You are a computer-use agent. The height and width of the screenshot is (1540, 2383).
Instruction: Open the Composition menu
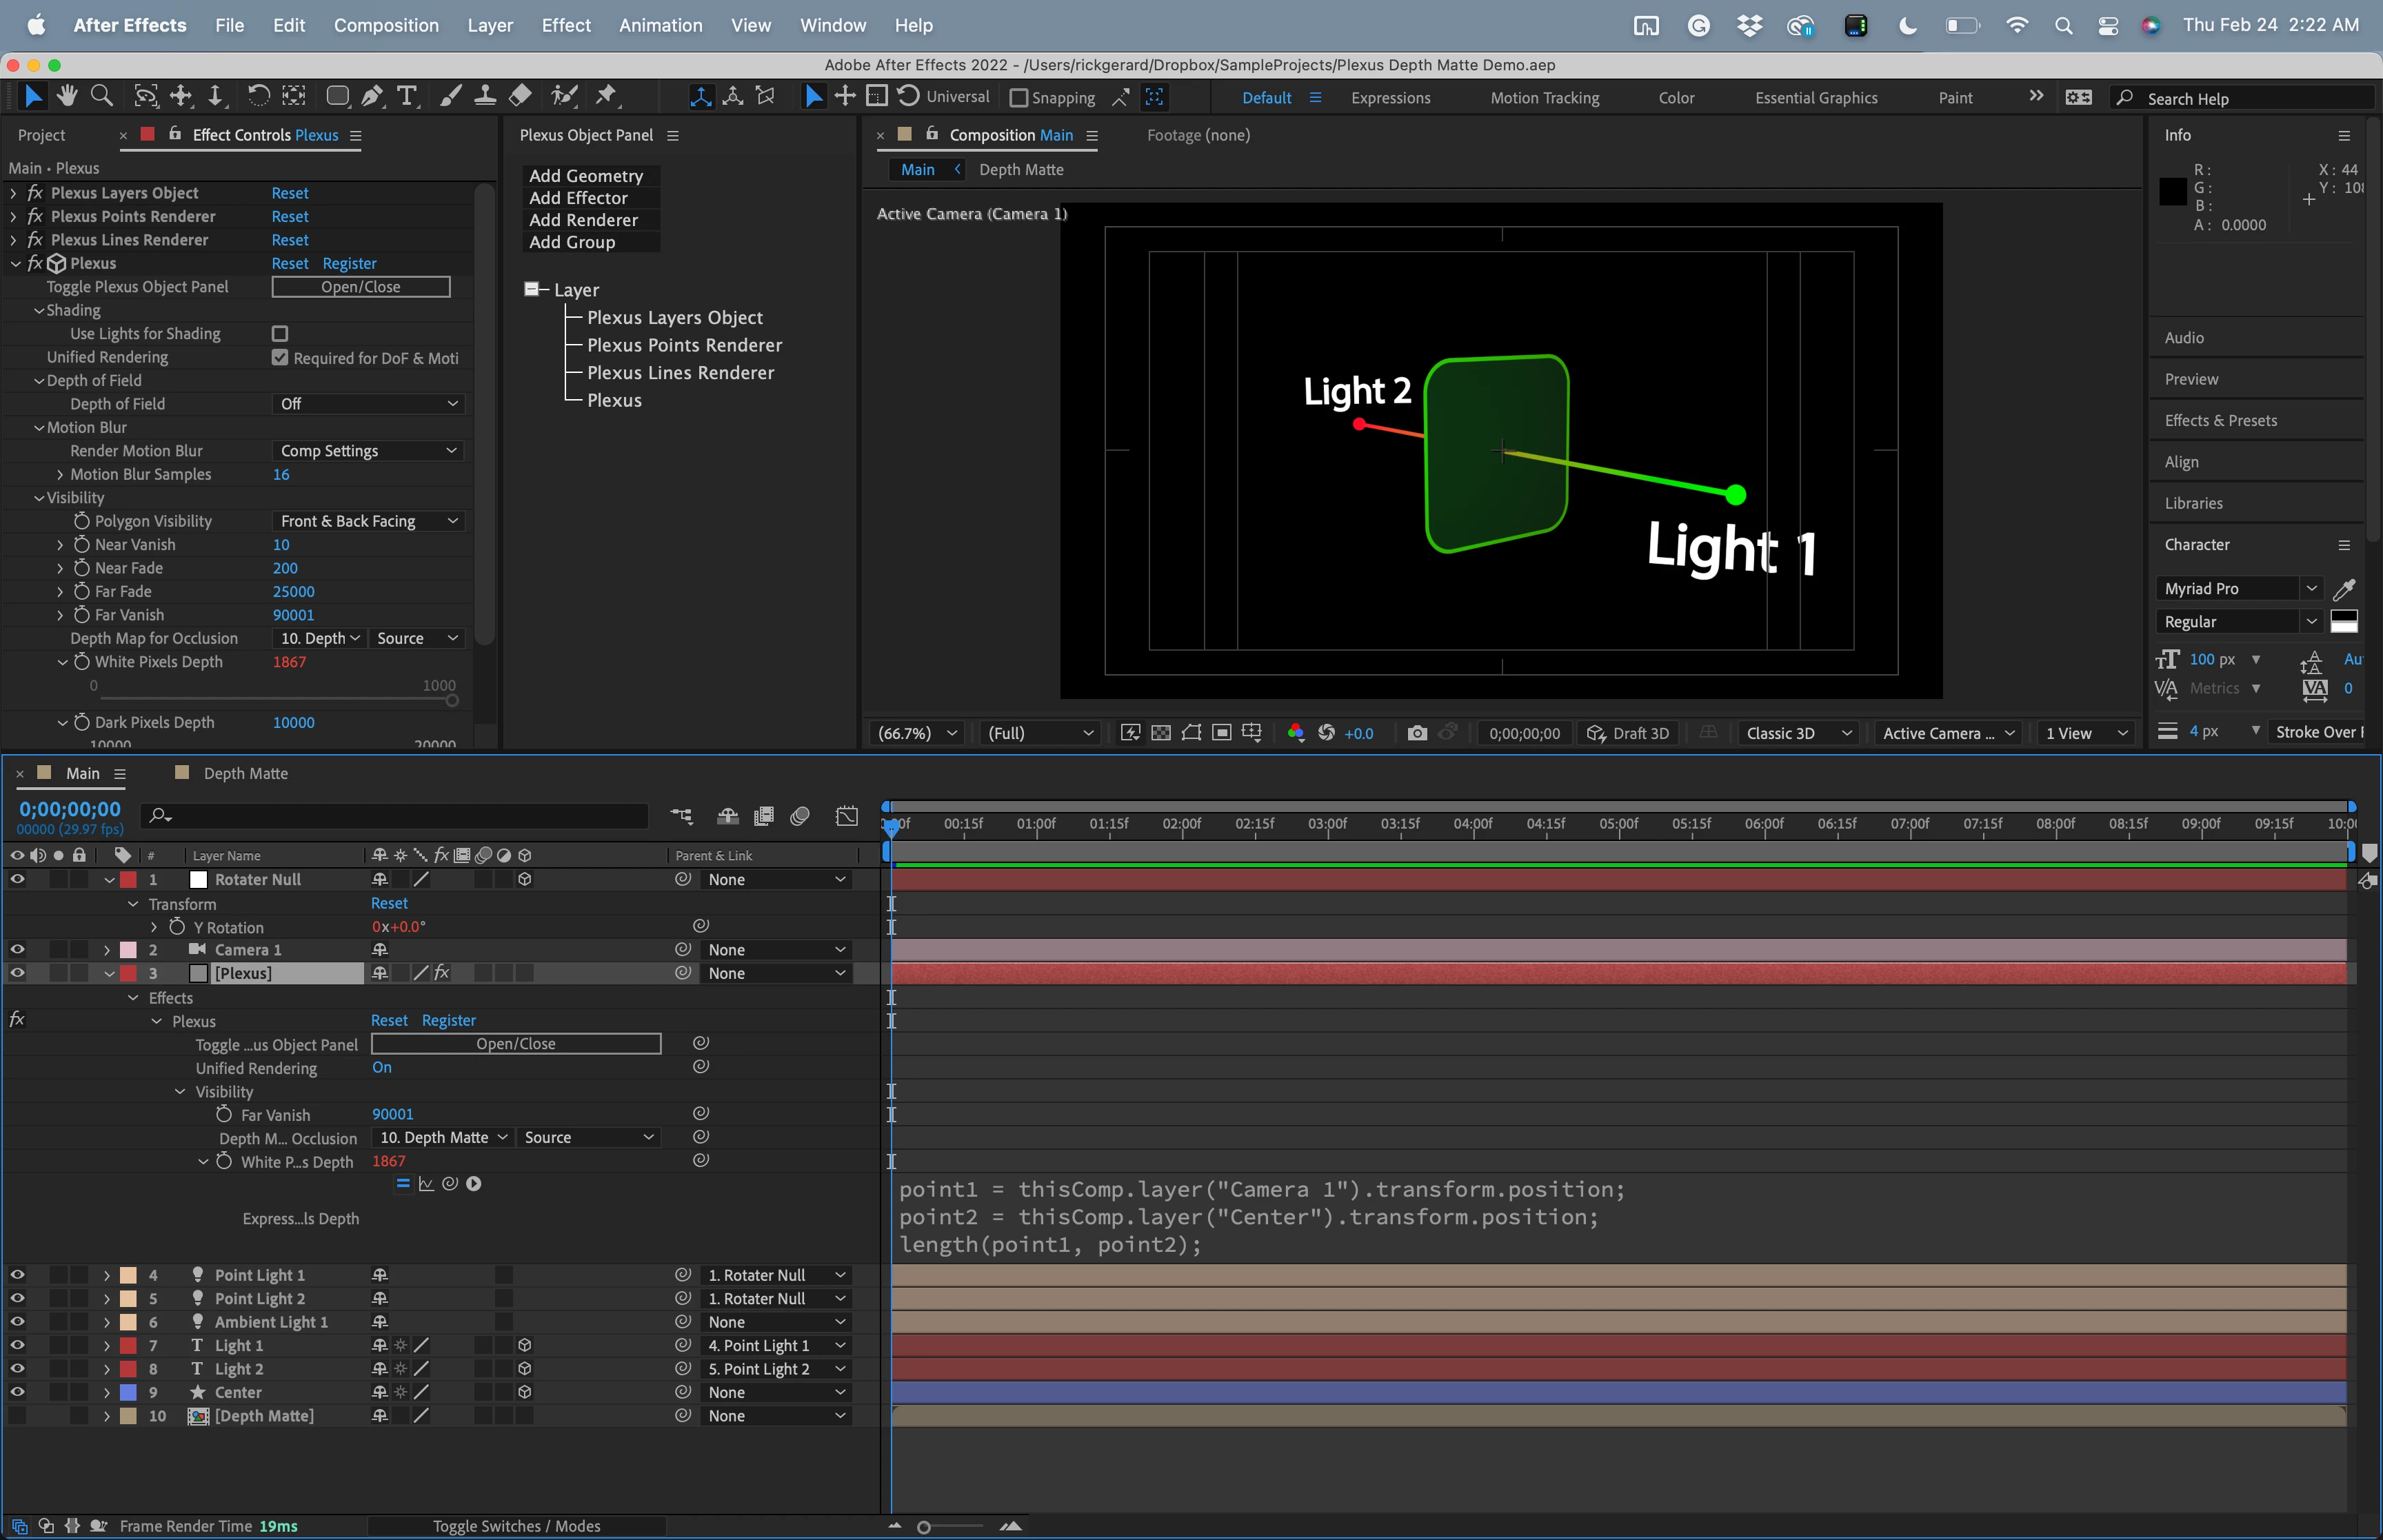pyautogui.click(x=386, y=25)
